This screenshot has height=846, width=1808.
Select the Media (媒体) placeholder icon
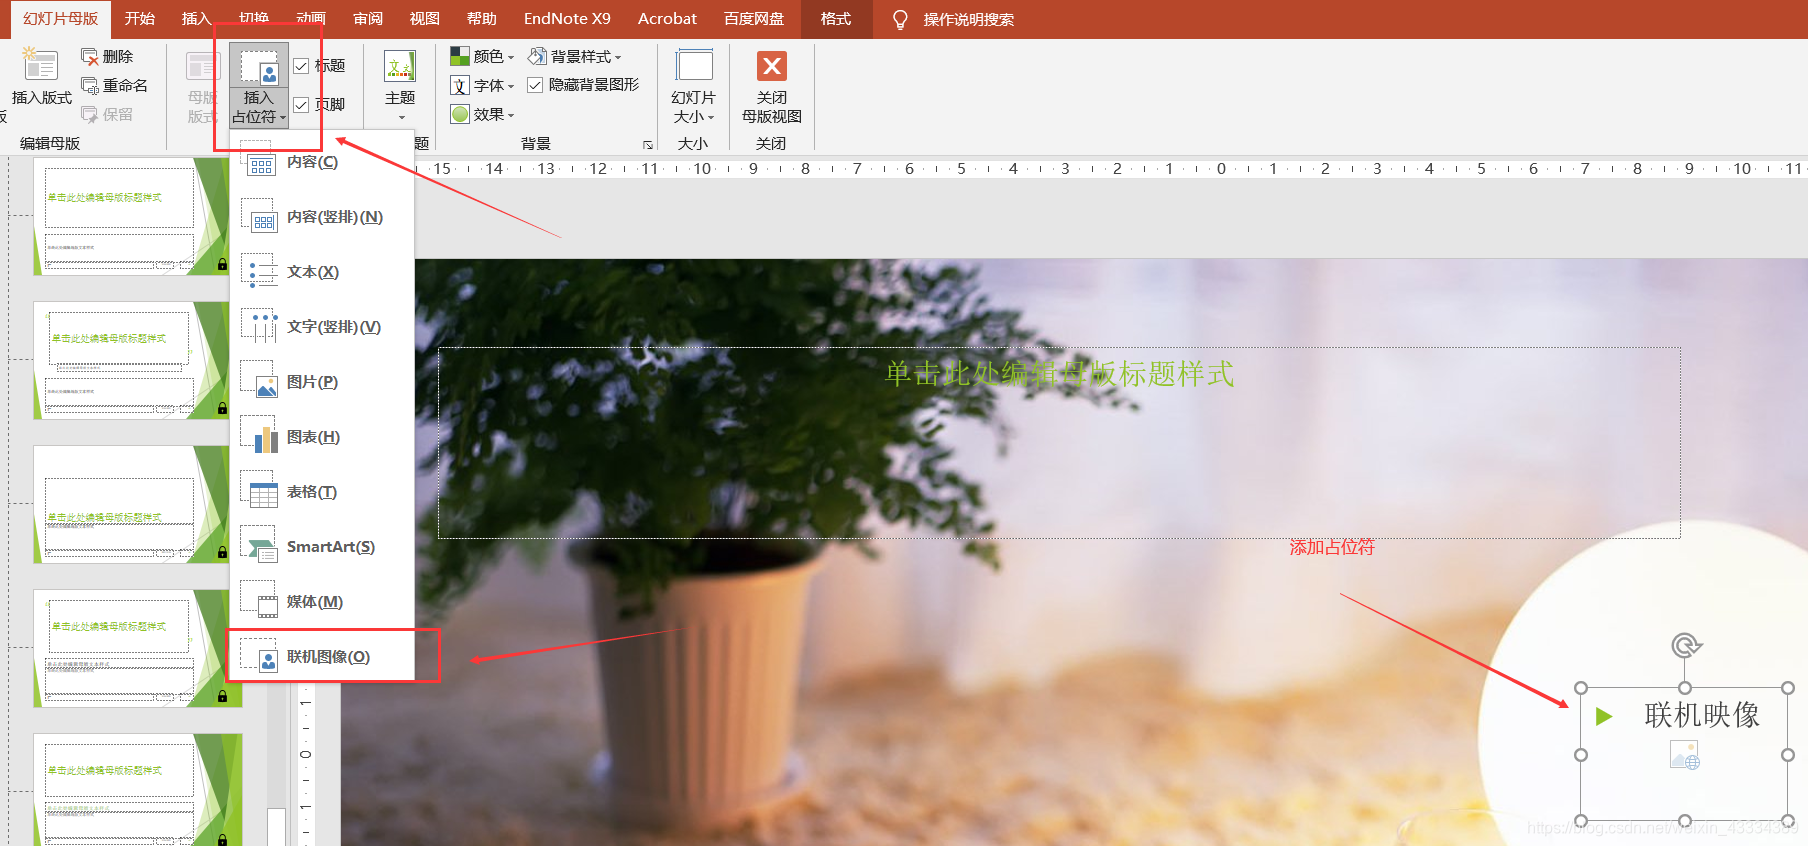(258, 602)
